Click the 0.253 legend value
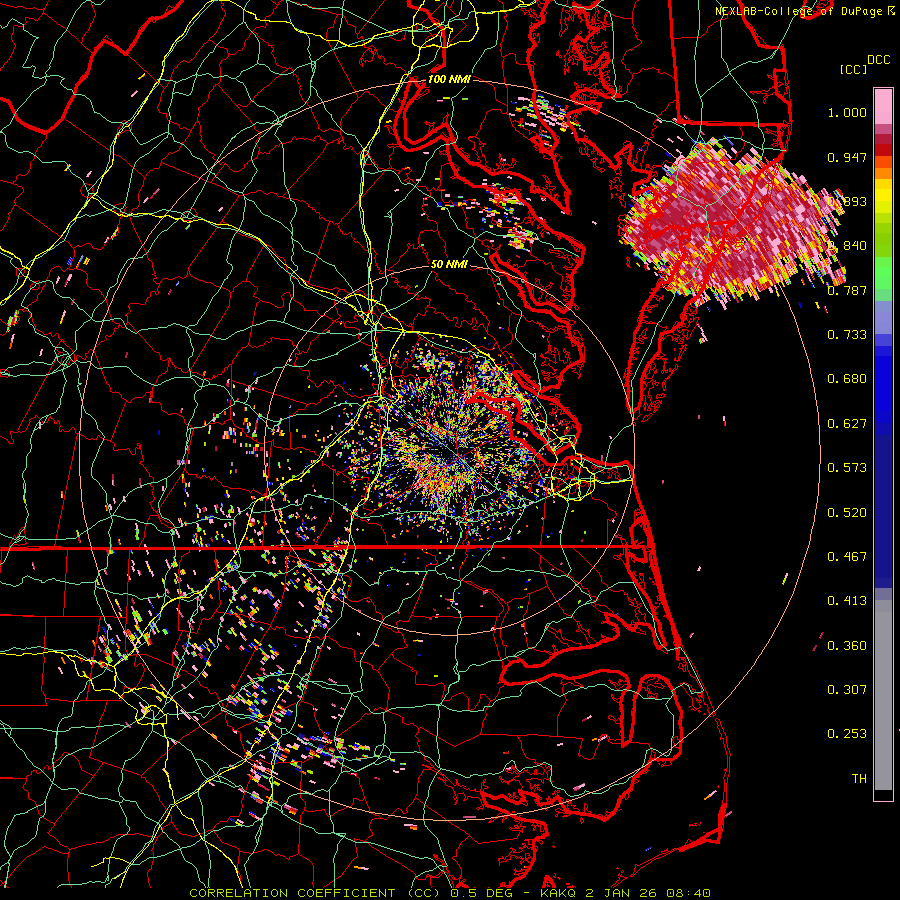The width and height of the screenshot is (900, 900). 847,734
